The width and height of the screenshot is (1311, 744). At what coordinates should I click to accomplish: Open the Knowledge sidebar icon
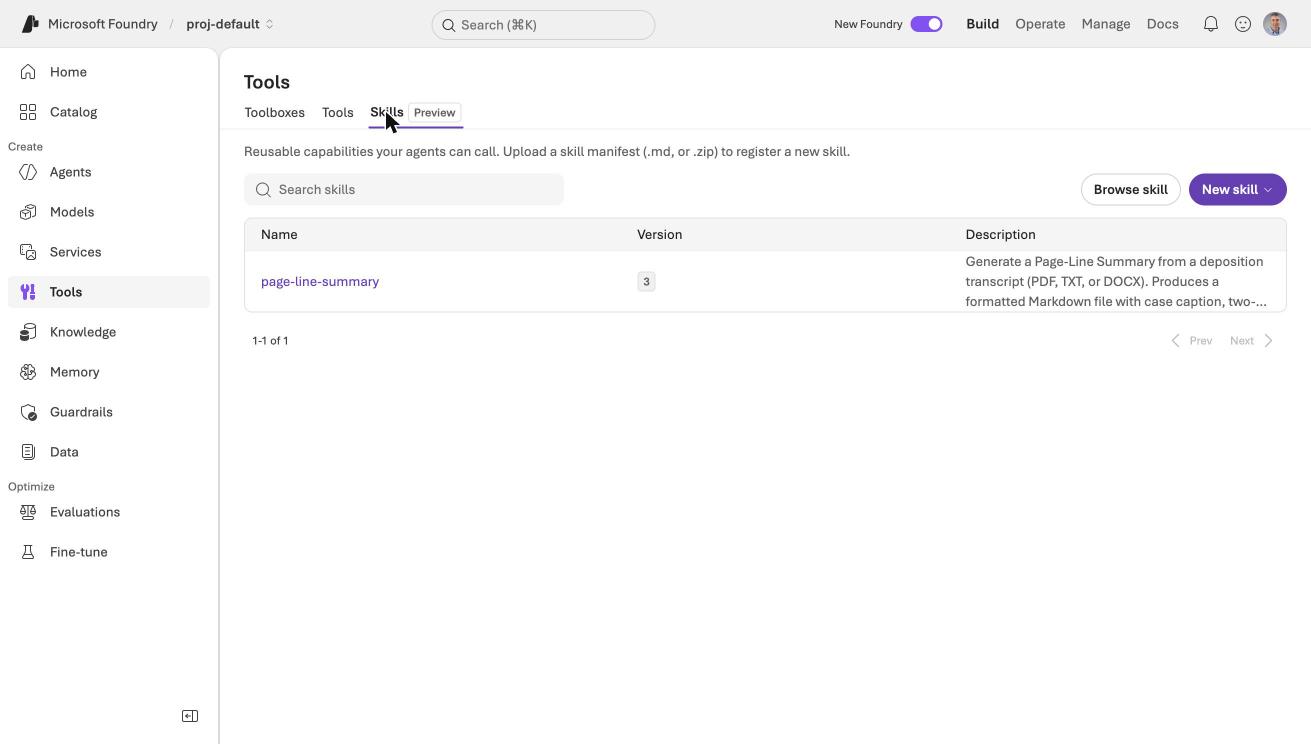pyautogui.click(x=28, y=332)
